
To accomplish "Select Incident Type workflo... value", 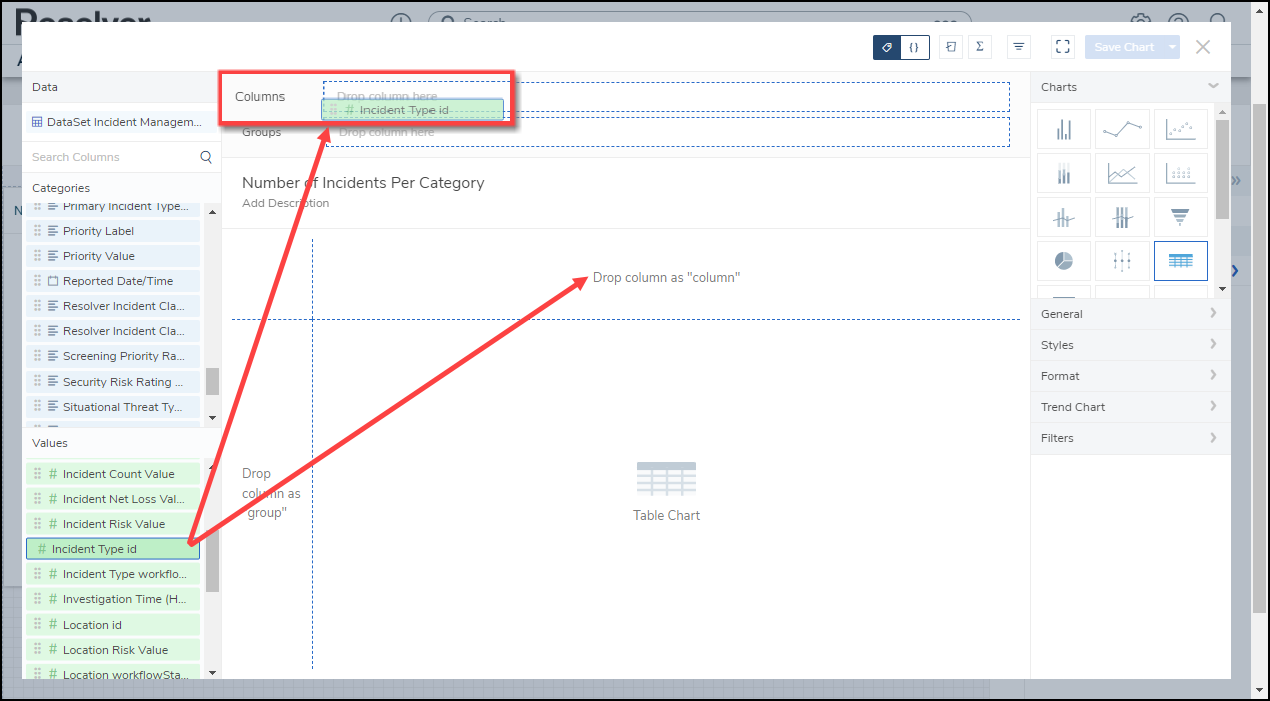I will [x=113, y=574].
